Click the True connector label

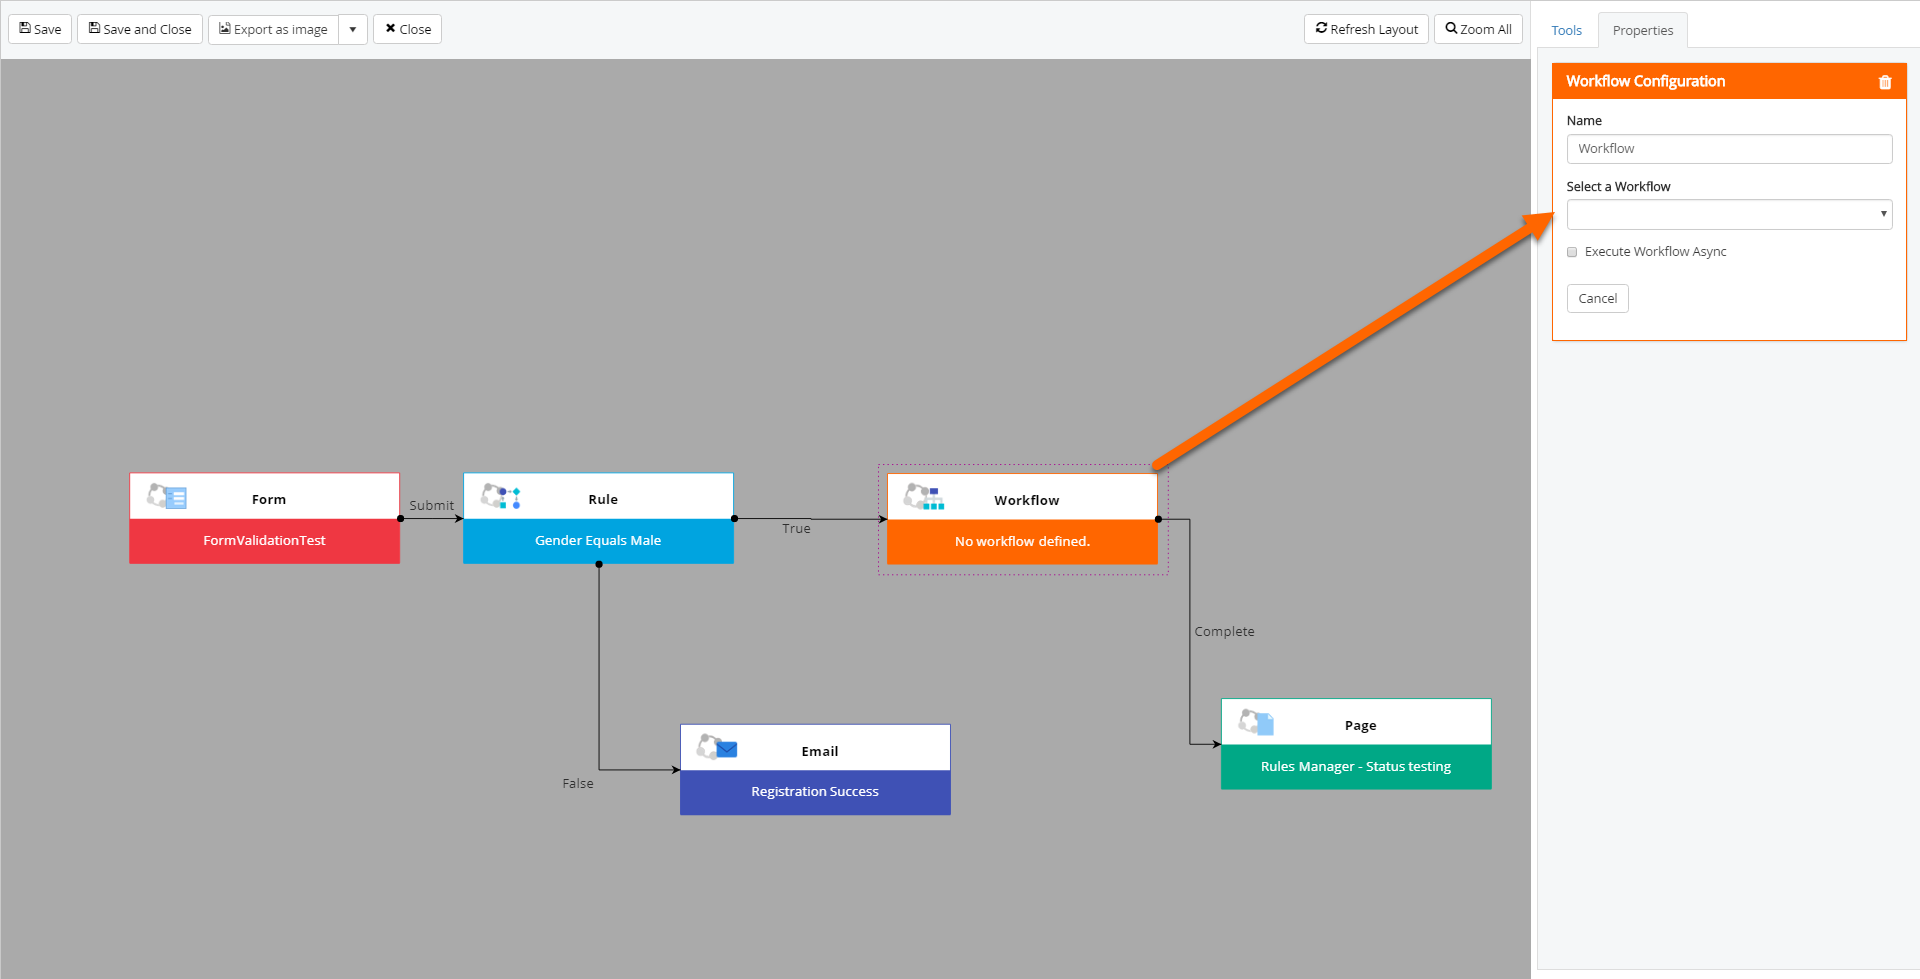796,528
